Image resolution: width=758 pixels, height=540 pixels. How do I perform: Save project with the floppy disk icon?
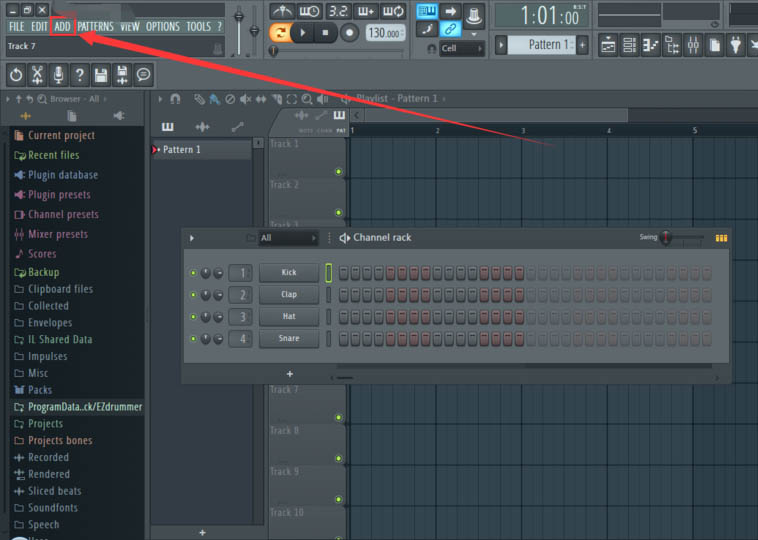click(x=101, y=75)
